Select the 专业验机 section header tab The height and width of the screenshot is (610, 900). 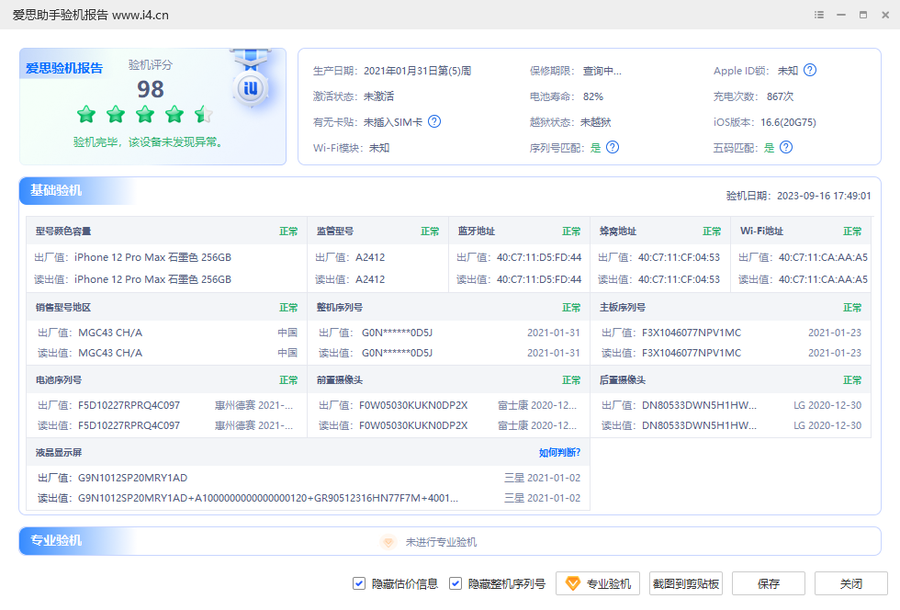[56, 541]
